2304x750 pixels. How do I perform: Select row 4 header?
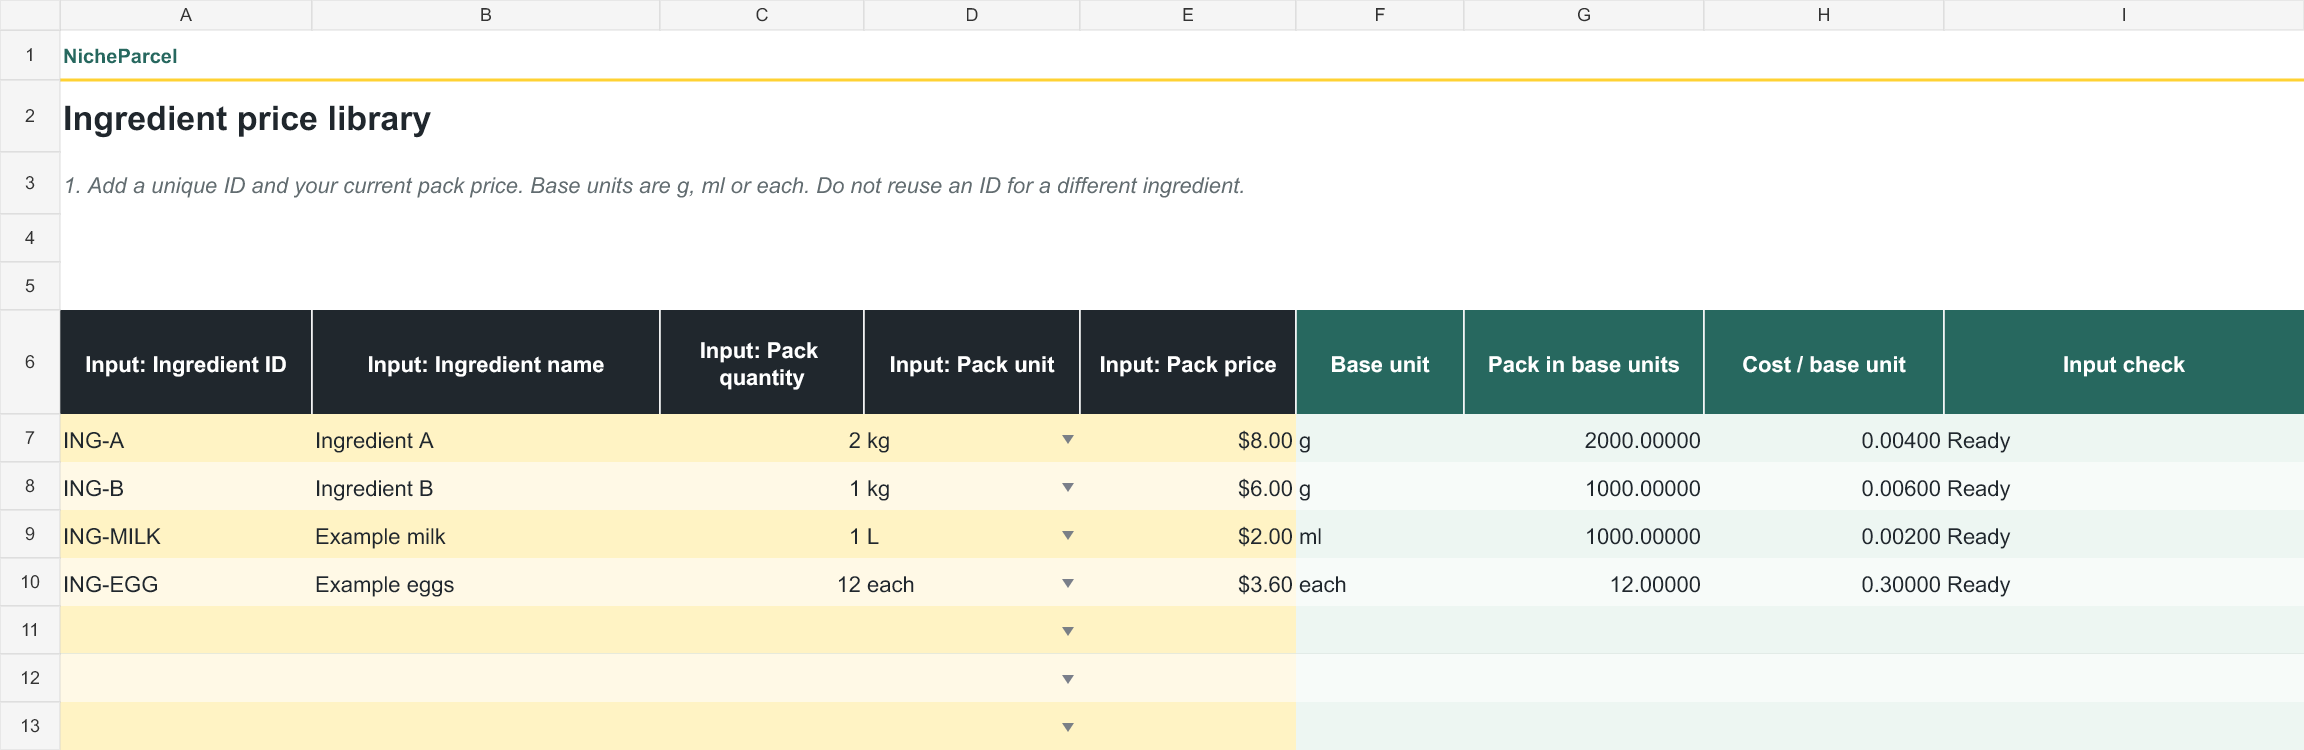tap(30, 238)
